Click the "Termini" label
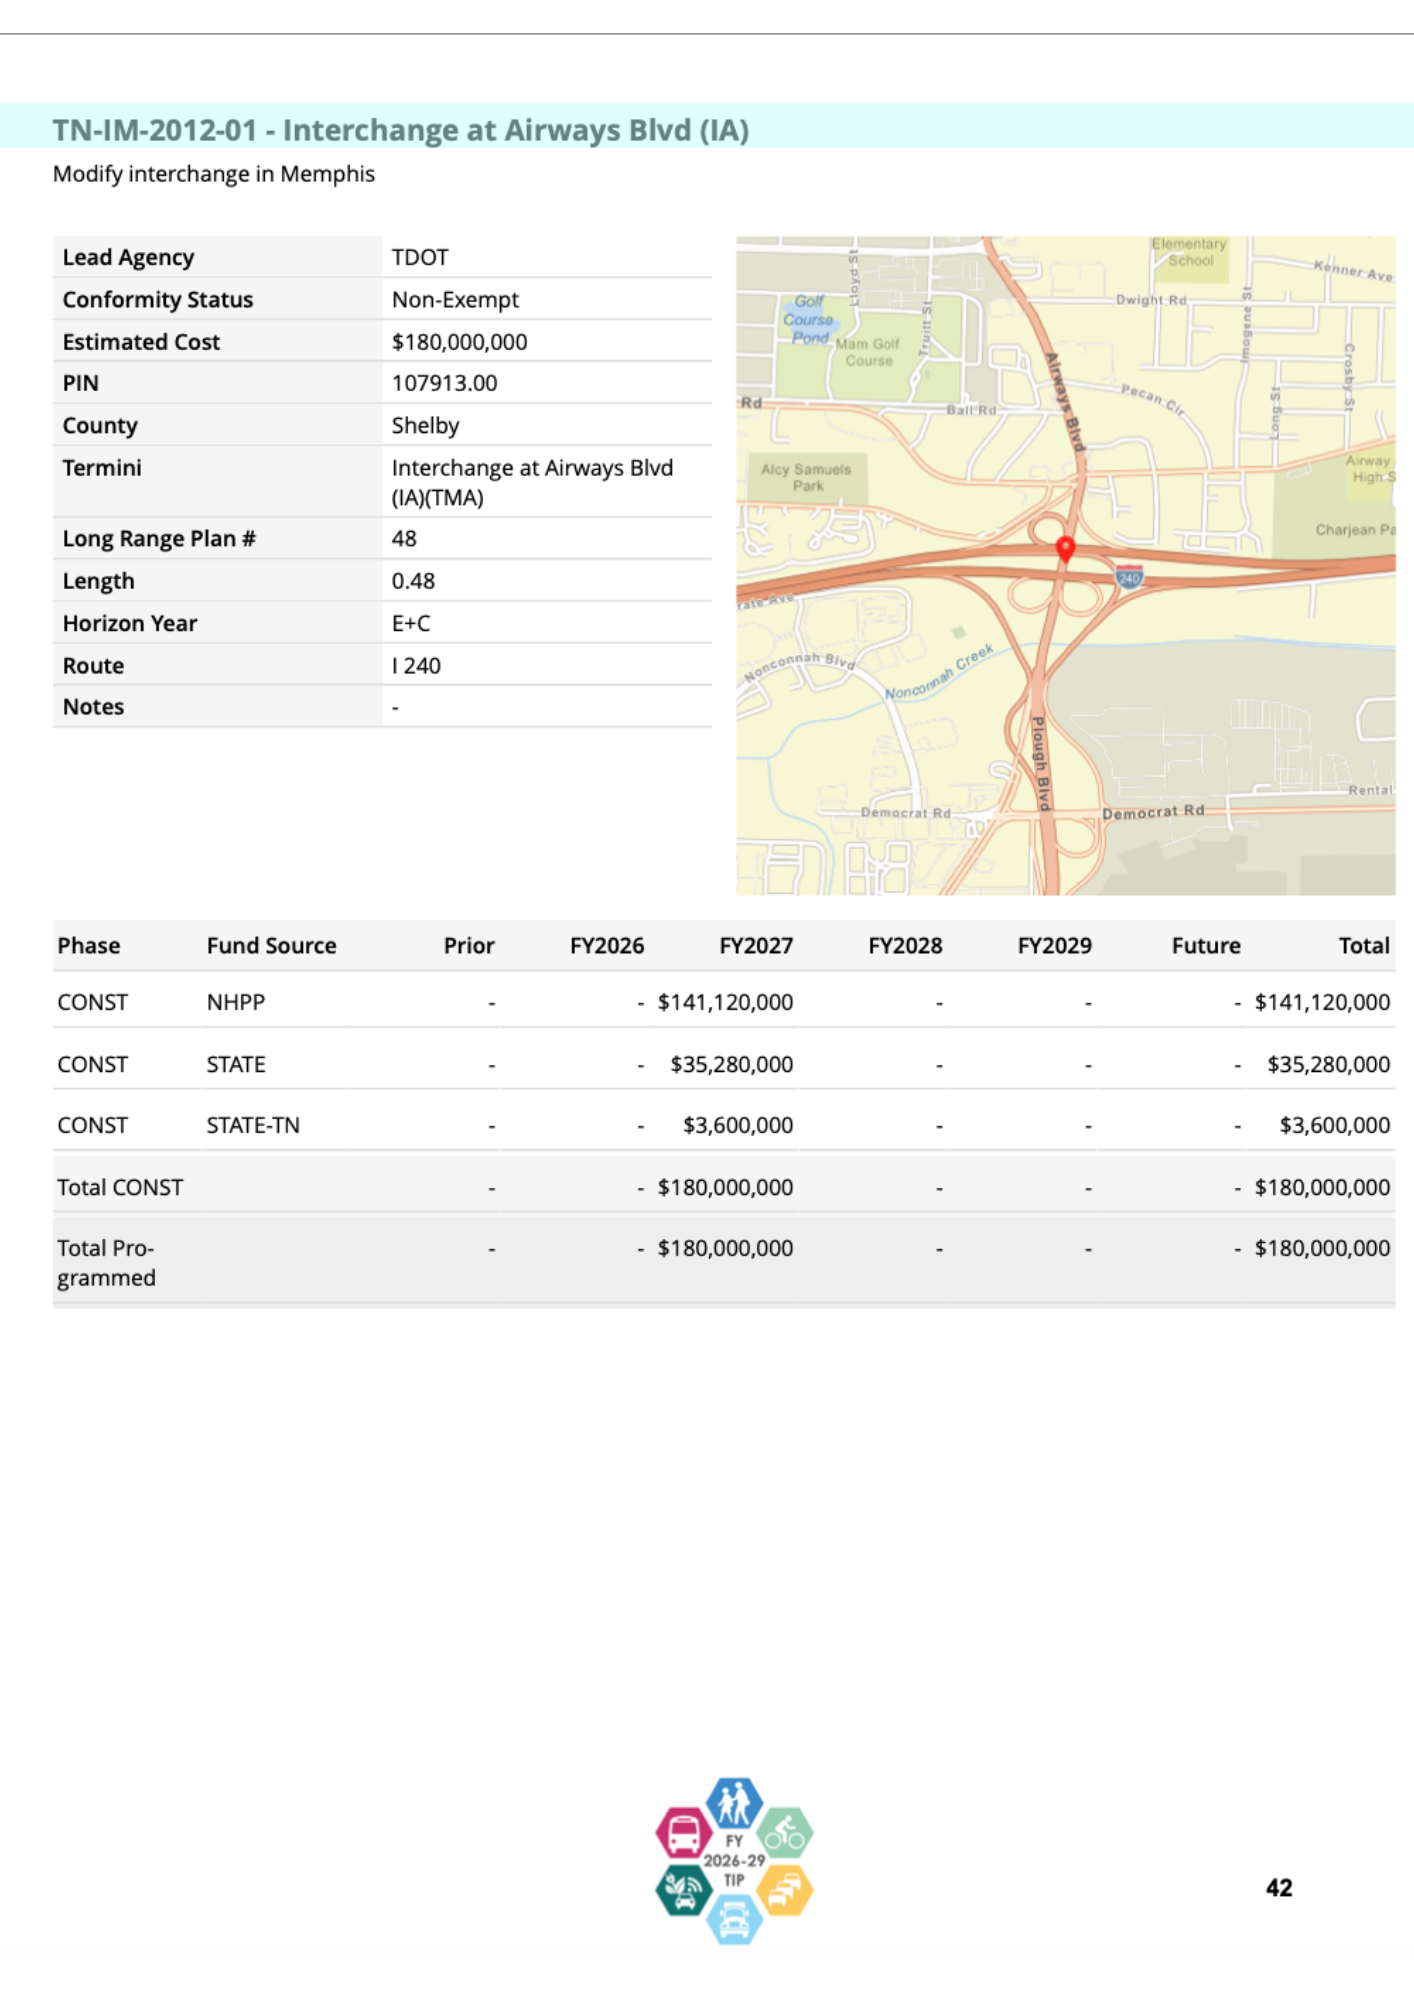 coord(102,468)
